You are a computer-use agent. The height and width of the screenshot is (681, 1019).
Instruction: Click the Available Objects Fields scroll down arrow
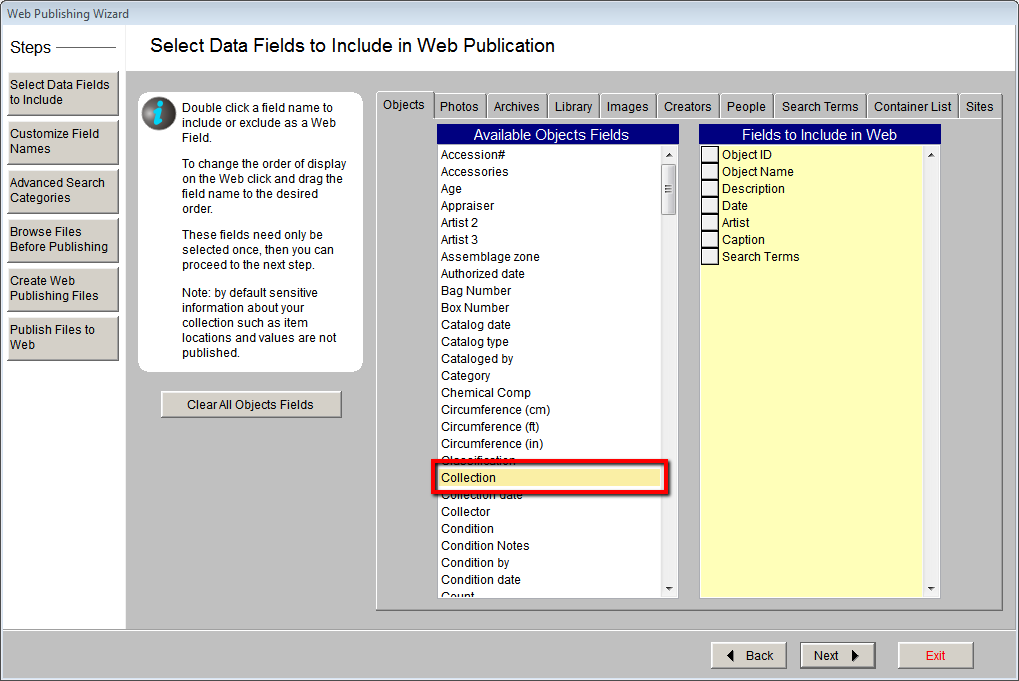pos(669,589)
